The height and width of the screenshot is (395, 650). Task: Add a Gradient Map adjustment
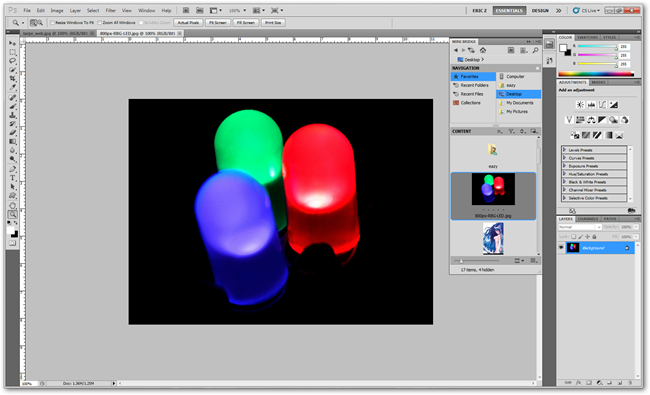coord(609,135)
